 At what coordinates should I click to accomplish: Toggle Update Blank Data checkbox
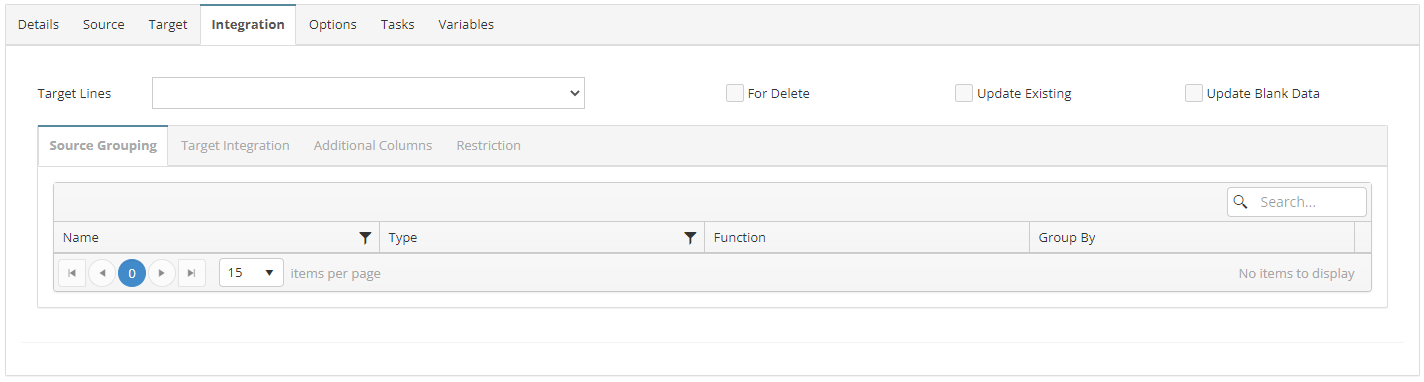1194,93
